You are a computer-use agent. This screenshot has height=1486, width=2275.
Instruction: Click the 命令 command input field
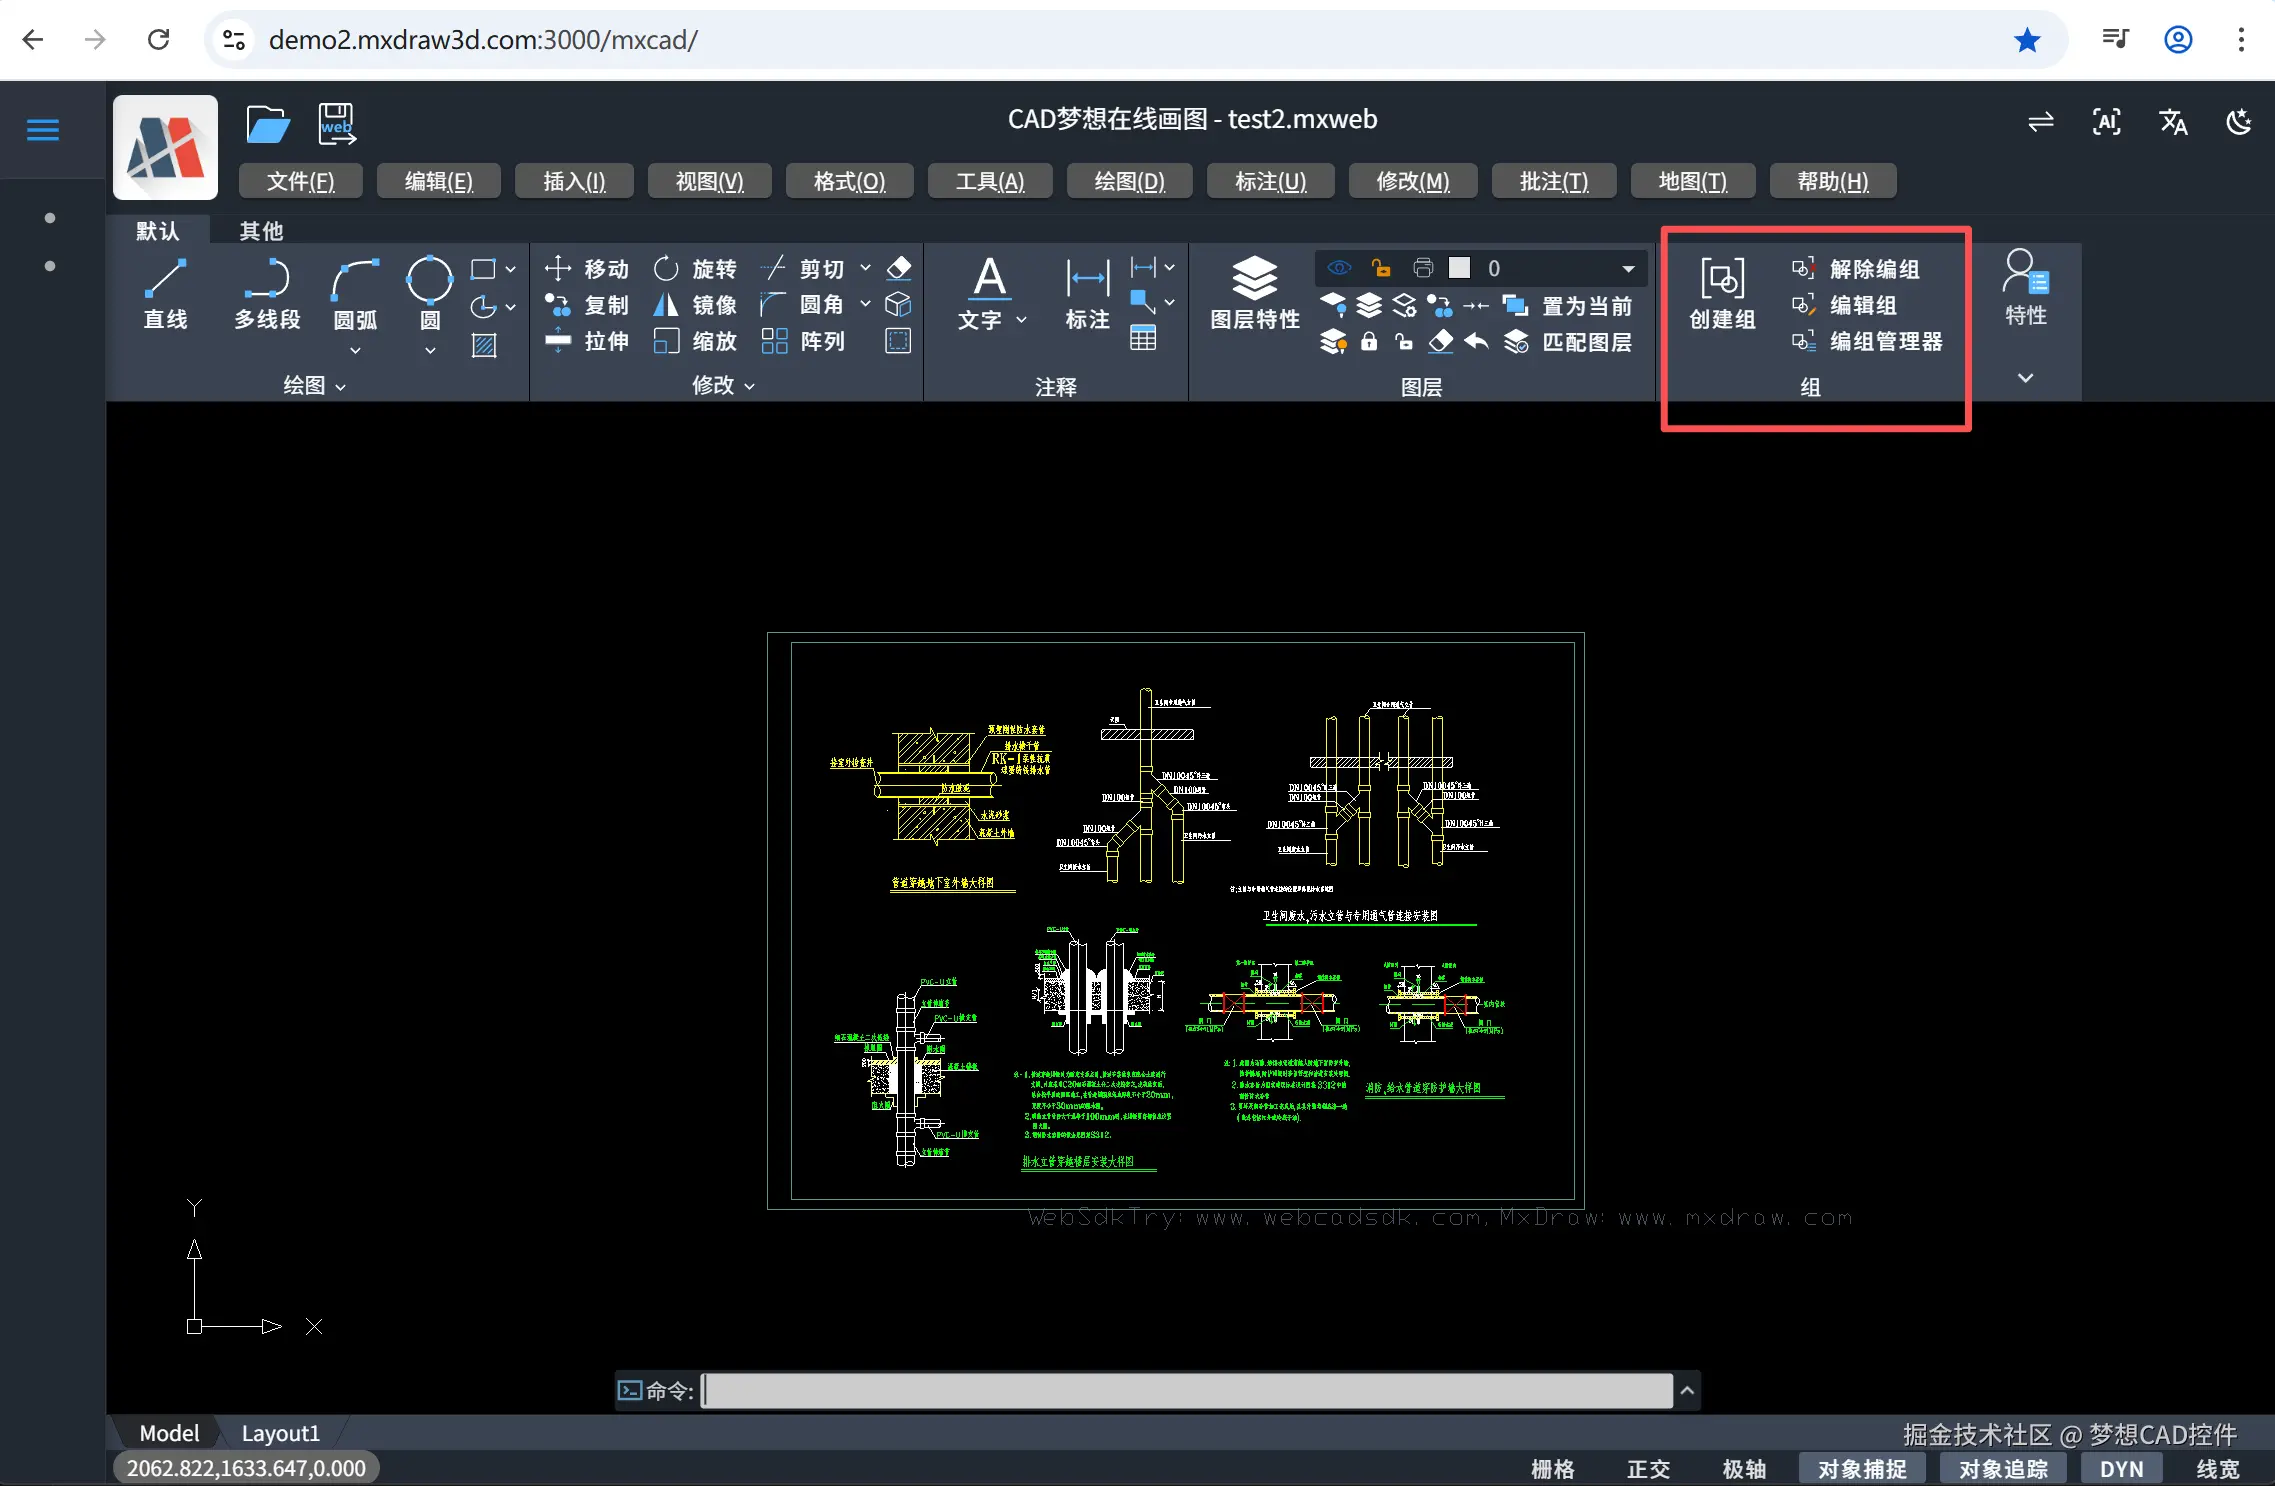(x=1186, y=1390)
